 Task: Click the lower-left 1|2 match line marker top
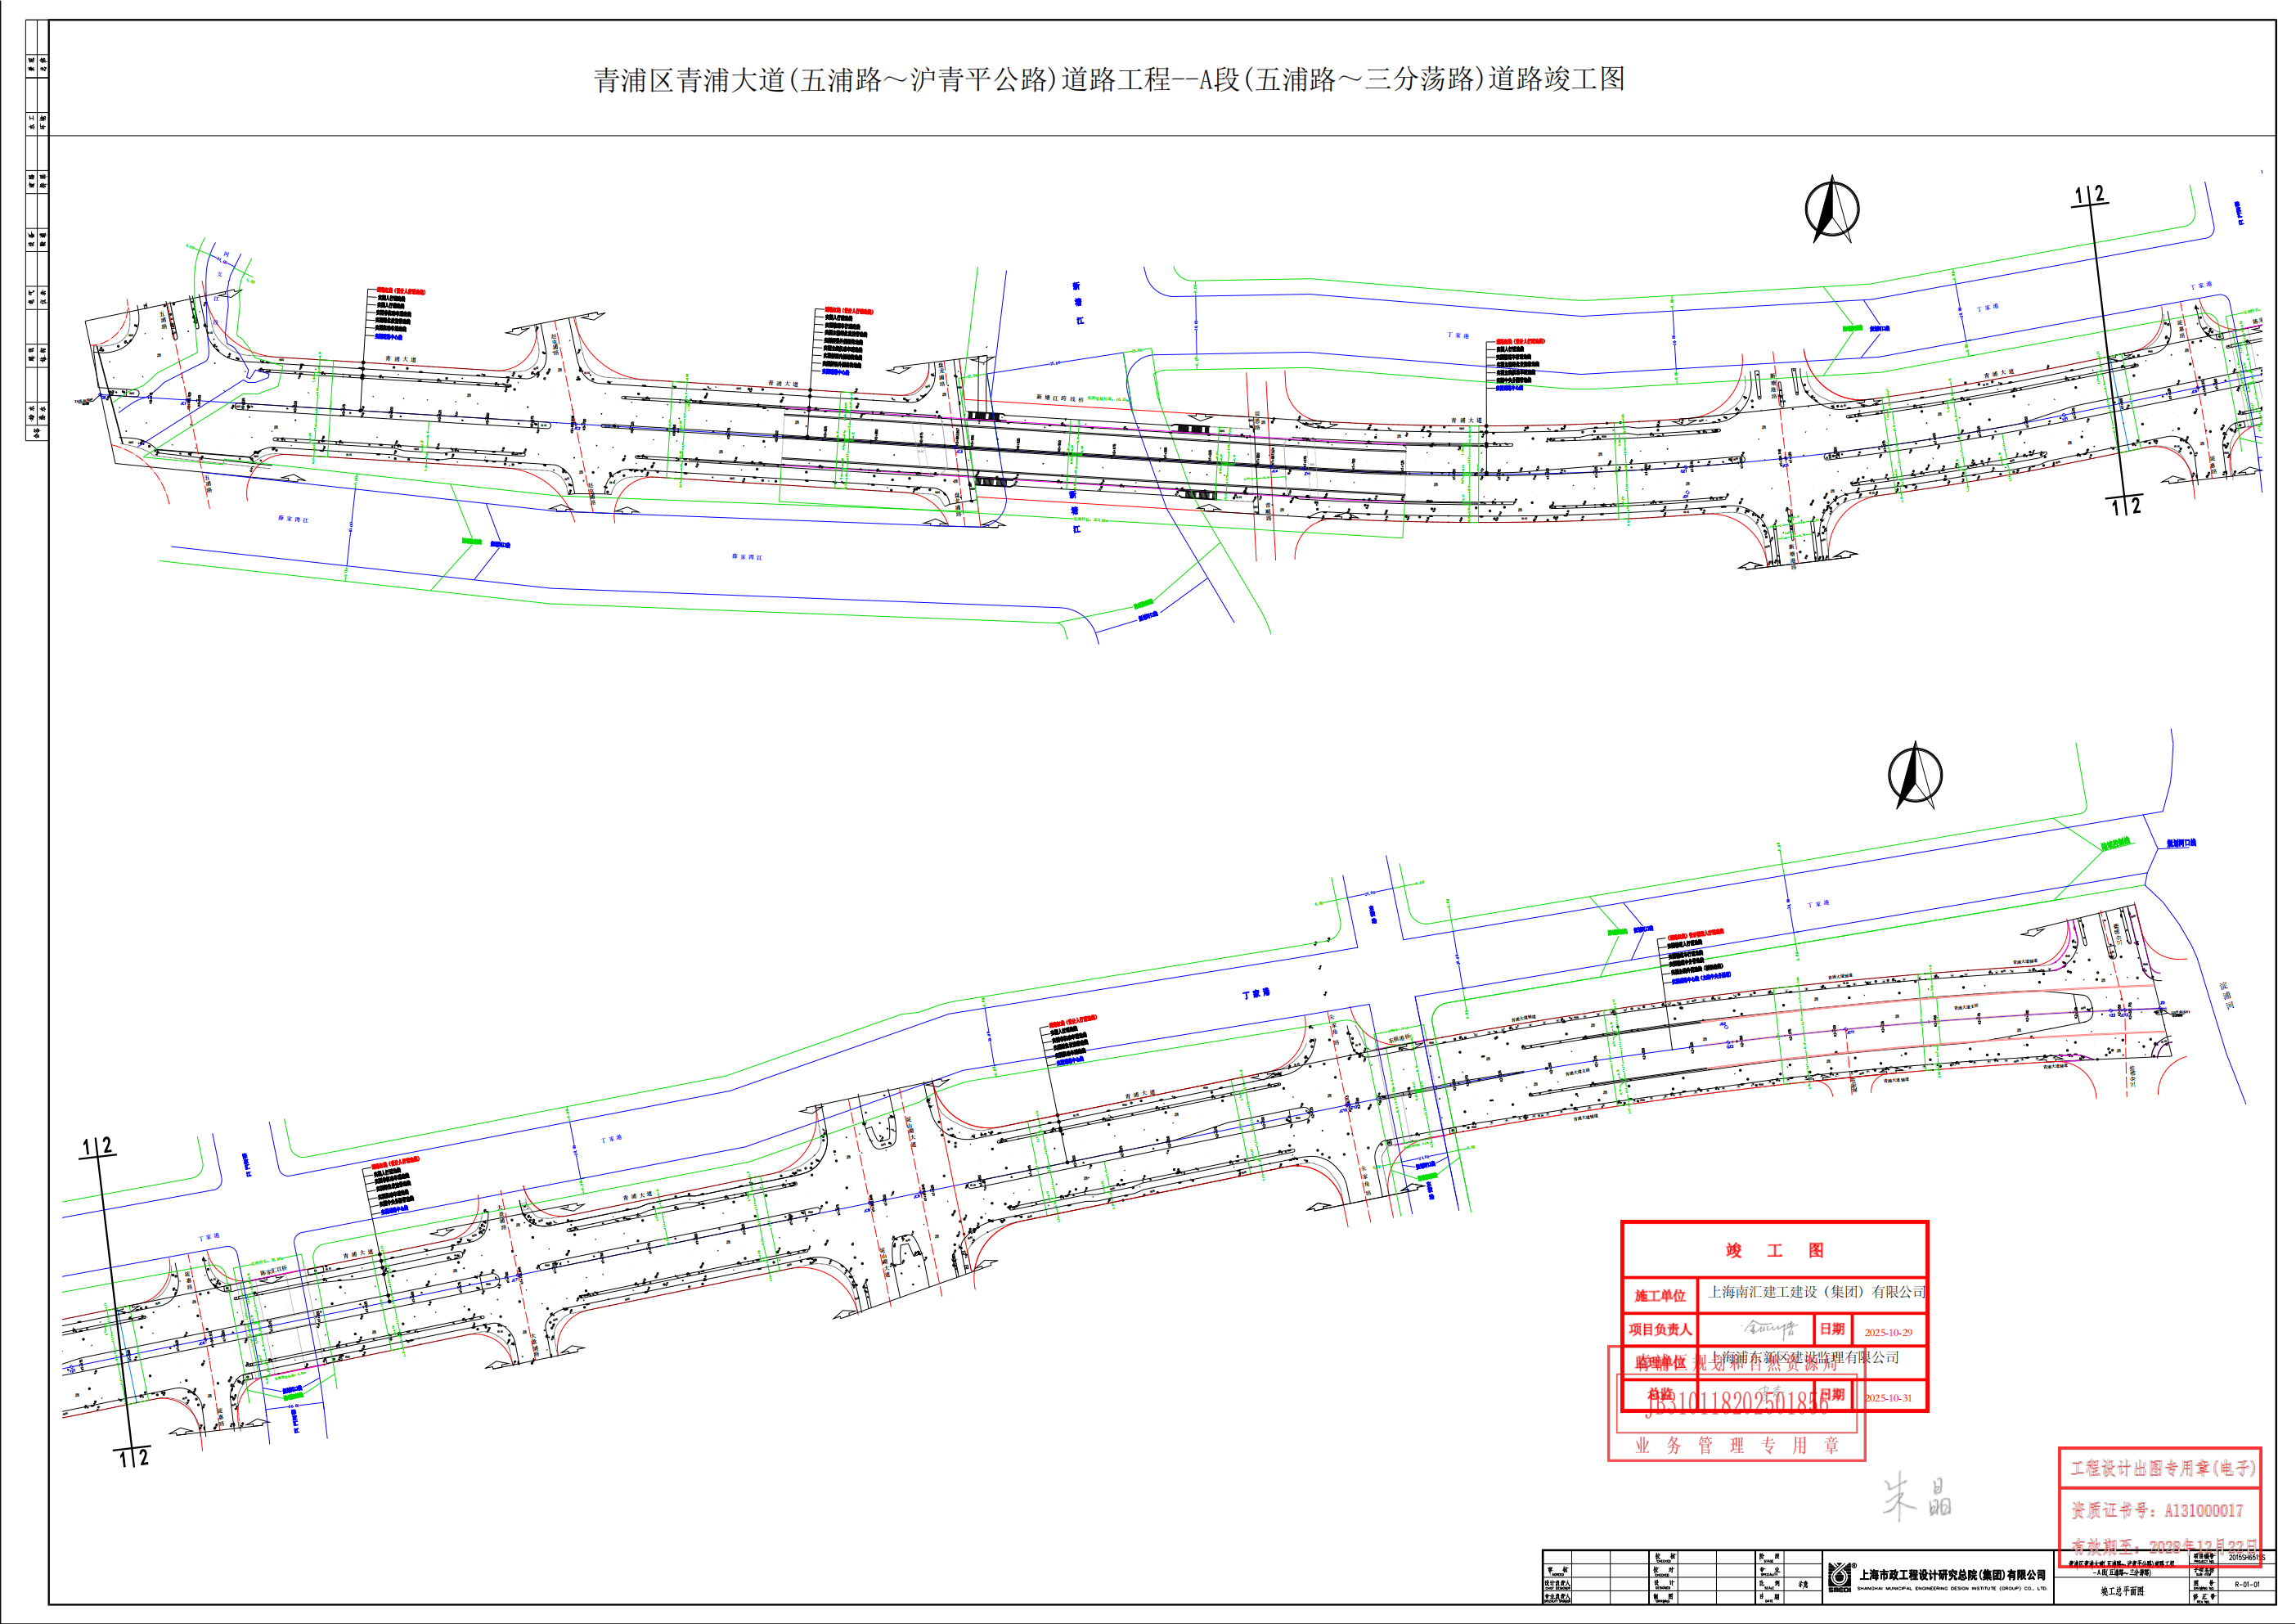click(97, 1146)
